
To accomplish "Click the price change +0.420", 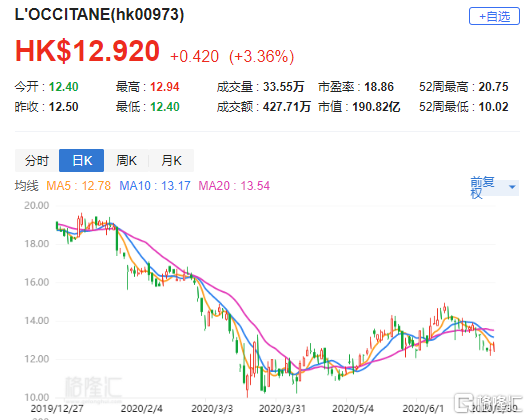I will 194,56.
